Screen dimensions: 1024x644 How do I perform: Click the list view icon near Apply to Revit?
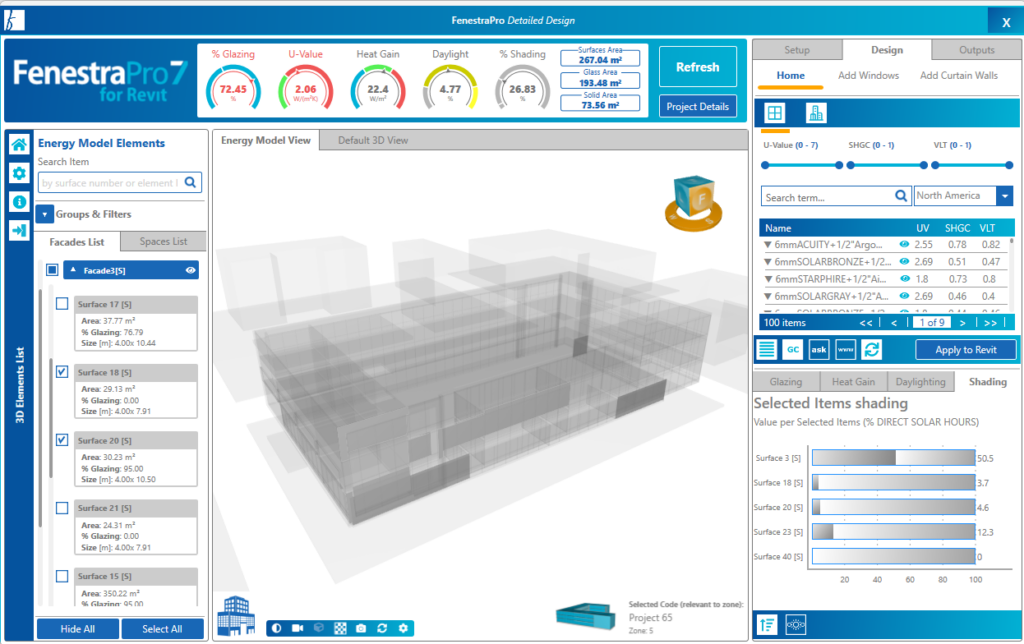click(767, 349)
